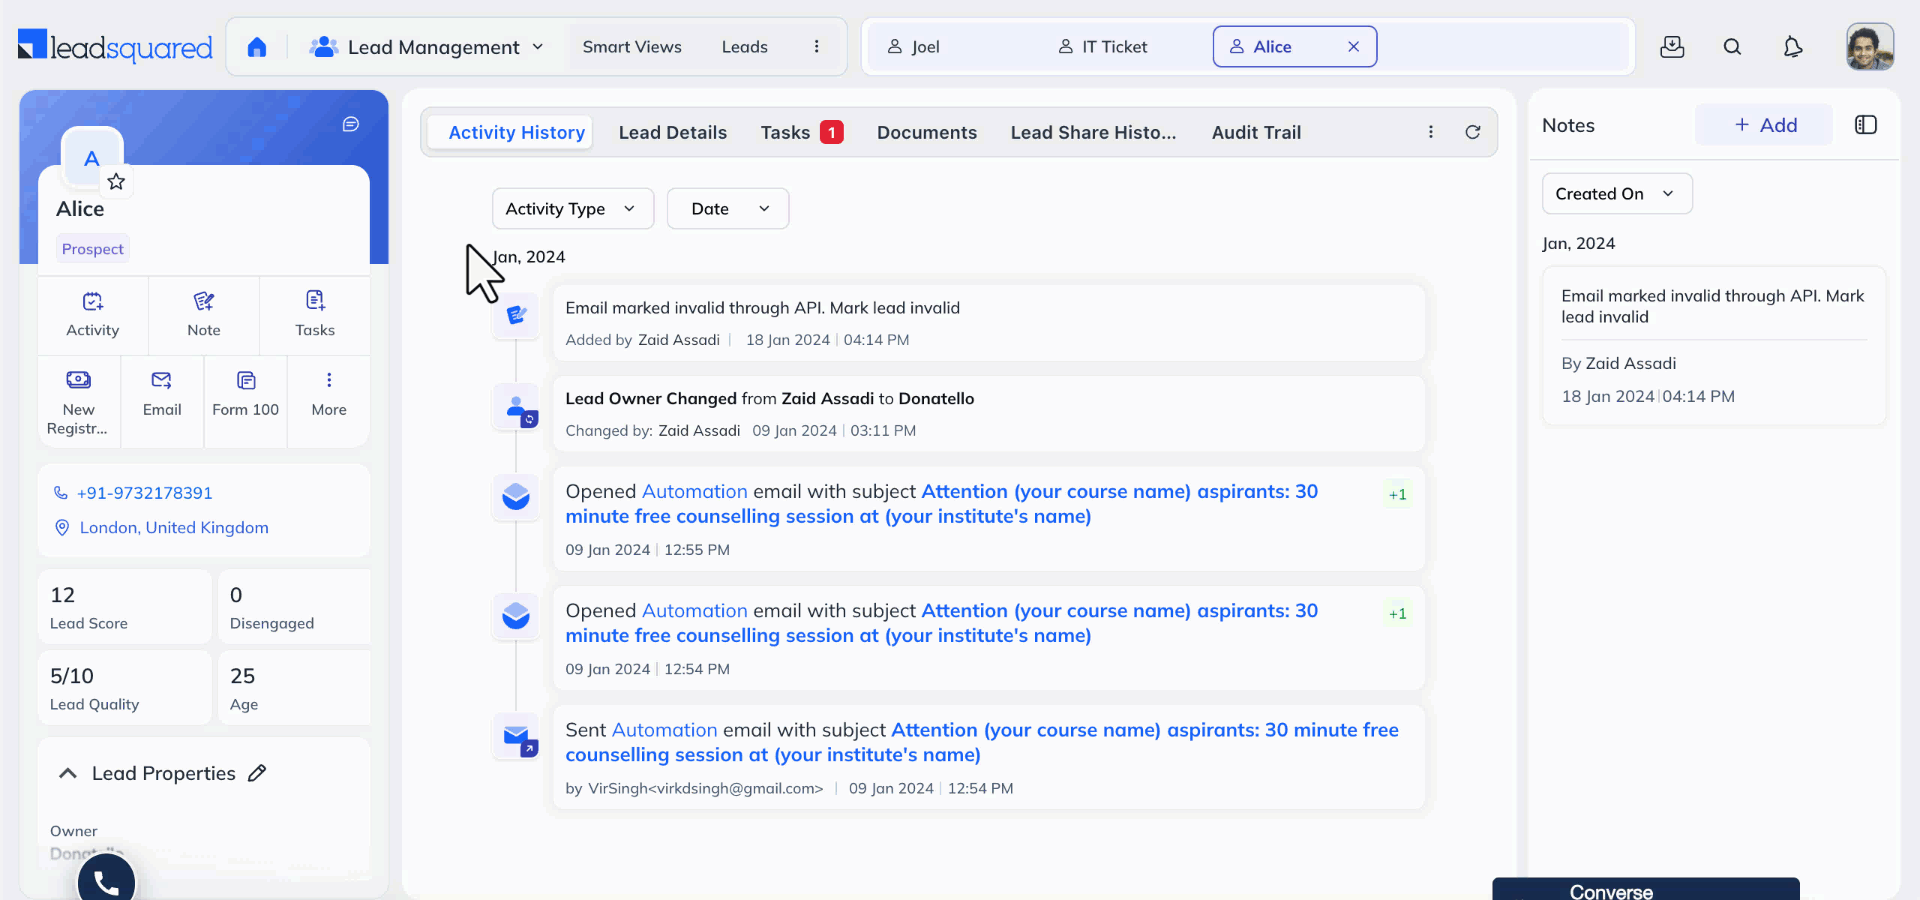
Task: Refresh the activity history list
Action: (x=1473, y=132)
